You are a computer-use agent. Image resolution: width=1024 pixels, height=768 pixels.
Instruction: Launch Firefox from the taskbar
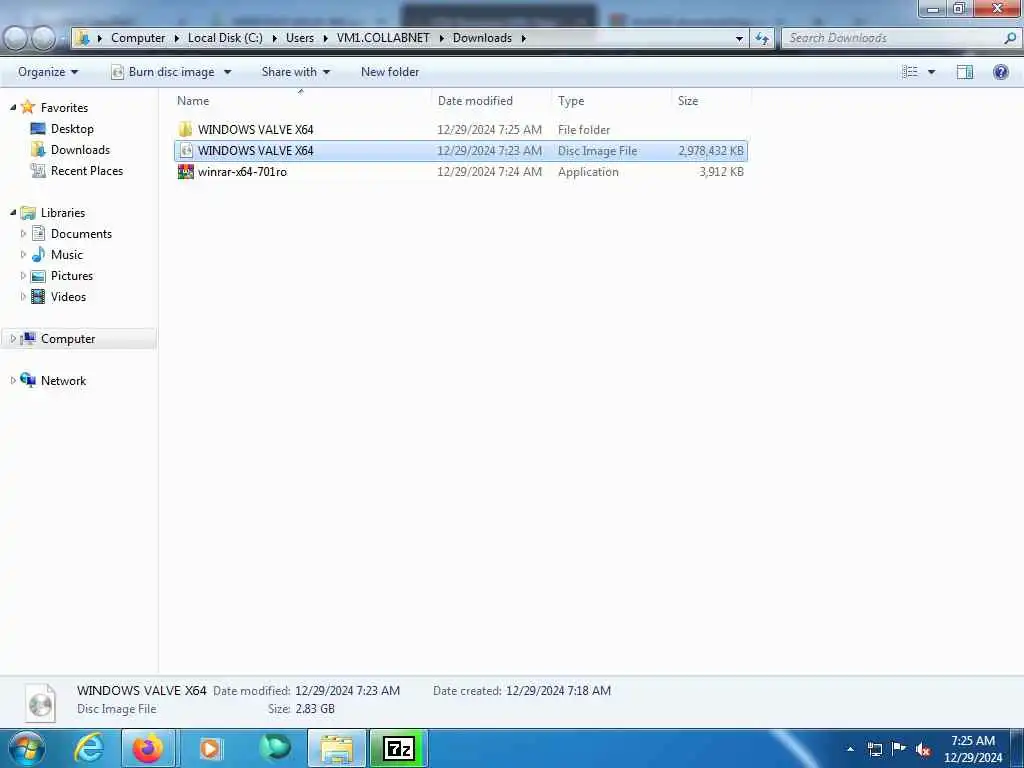pos(148,748)
